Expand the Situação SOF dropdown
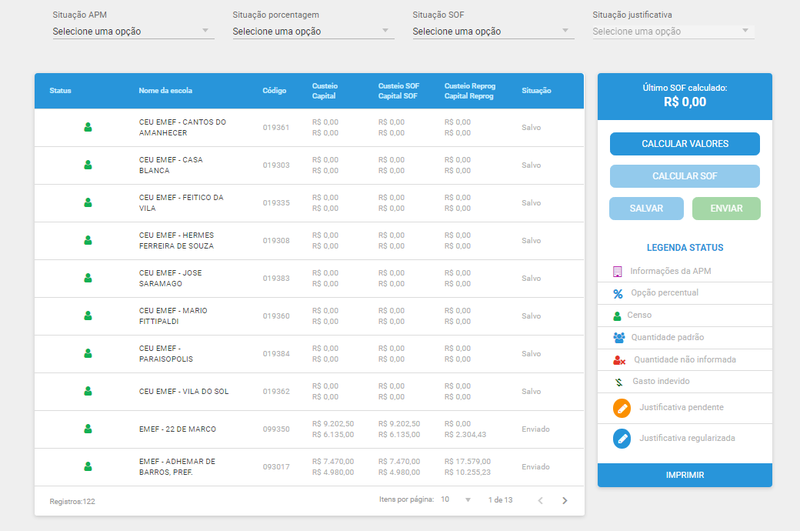The width and height of the screenshot is (800, 531). click(x=493, y=32)
